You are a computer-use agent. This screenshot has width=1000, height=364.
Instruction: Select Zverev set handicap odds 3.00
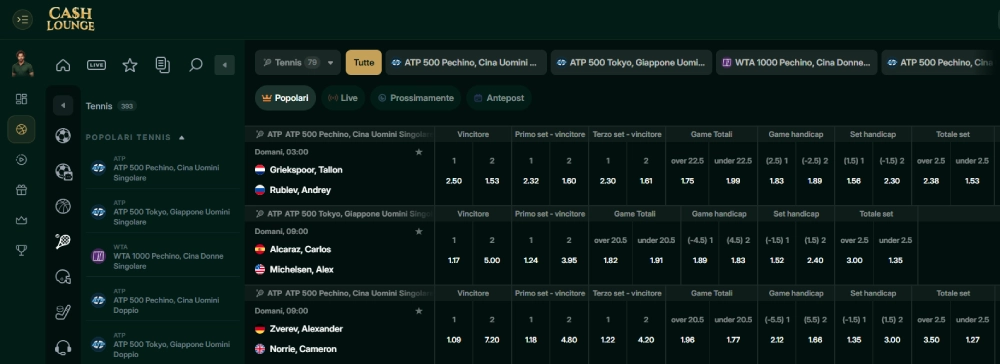[x=892, y=331]
